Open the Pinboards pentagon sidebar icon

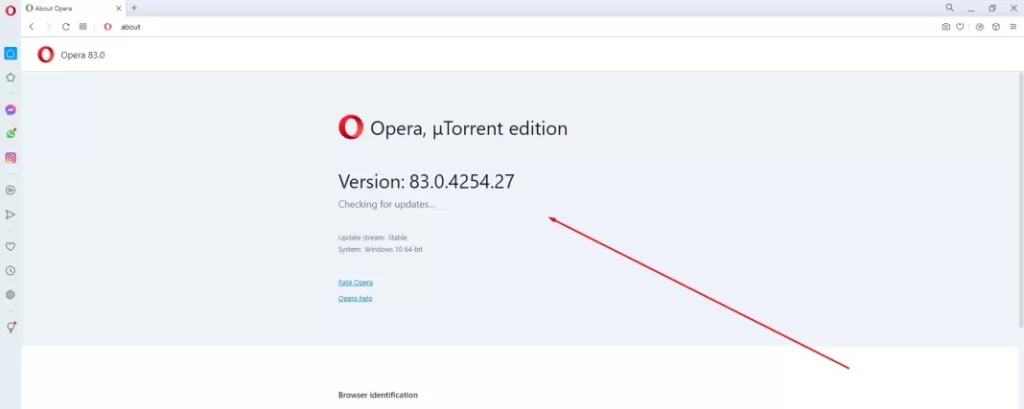coord(10,77)
